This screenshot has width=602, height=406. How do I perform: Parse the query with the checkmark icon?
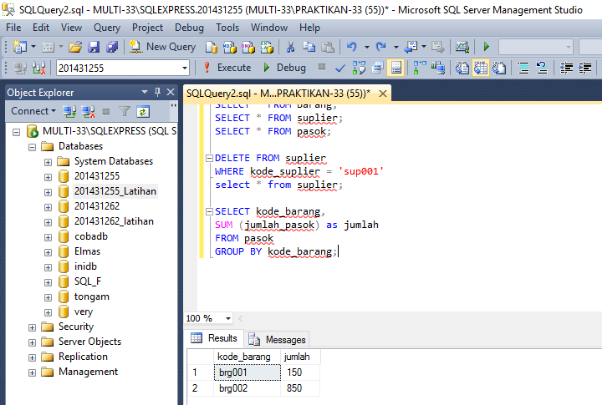340,68
